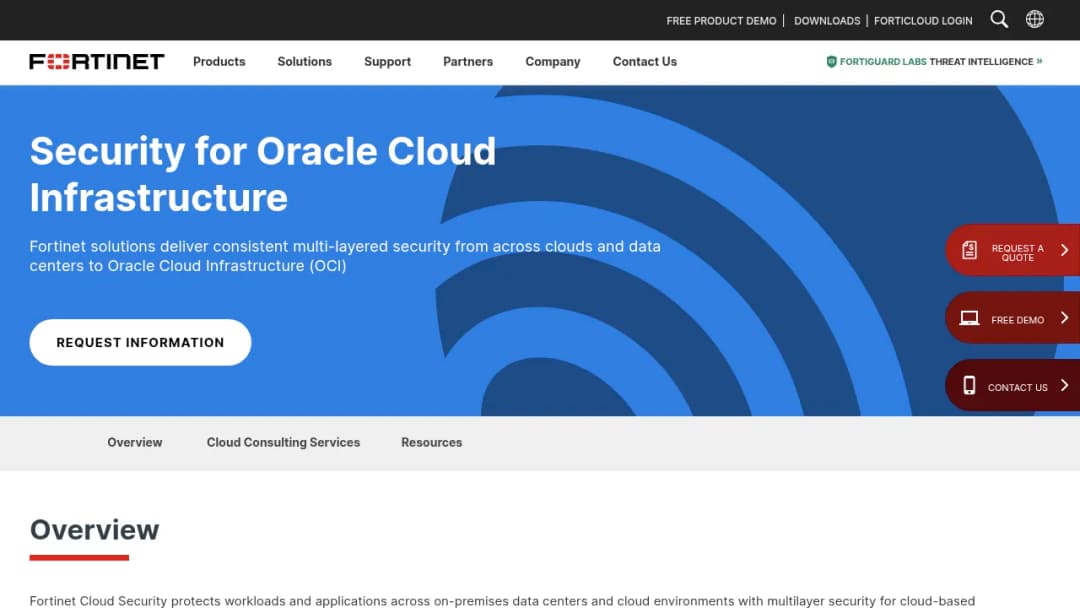The height and width of the screenshot is (608, 1080).
Task: Open the search magnifier icon
Action: [x=999, y=19]
